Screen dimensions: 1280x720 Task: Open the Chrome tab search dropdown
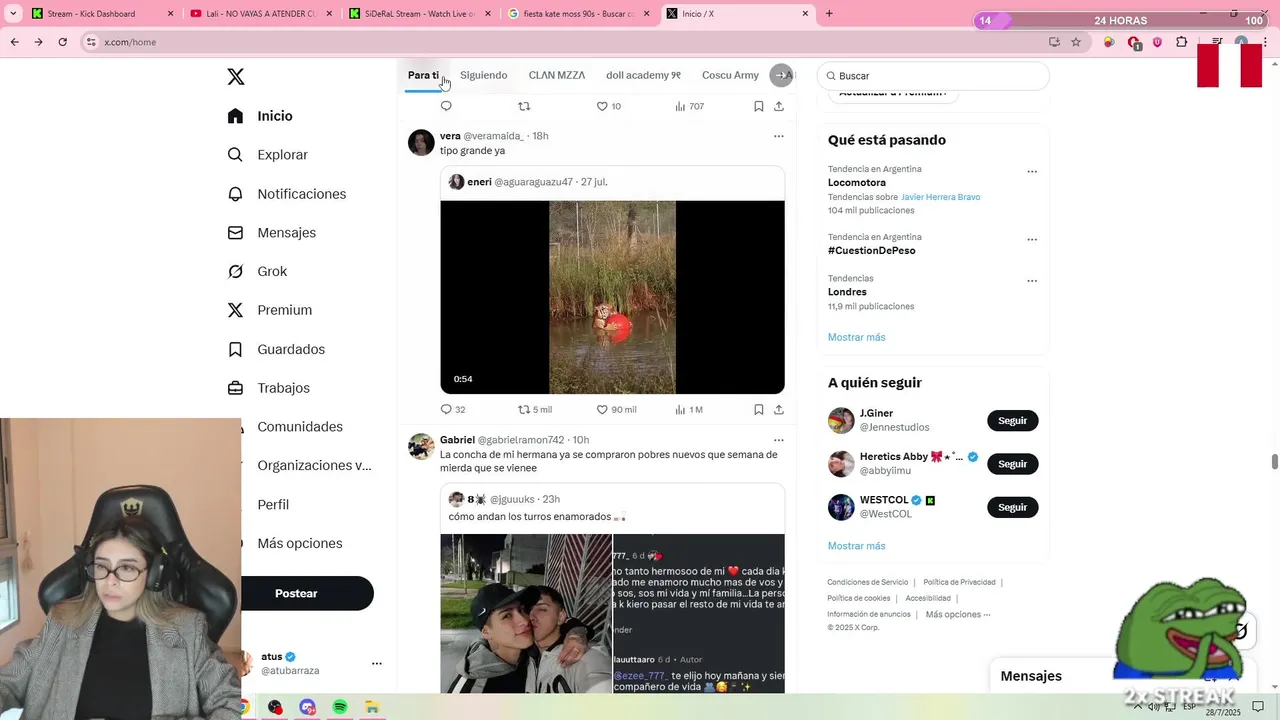click(x=14, y=14)
